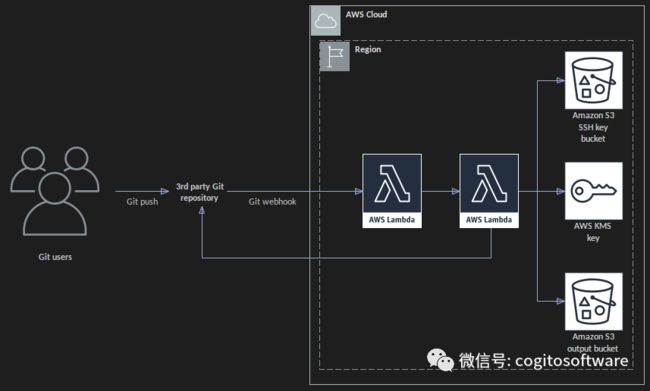Click the Region flag icon
The image size is (650, 391).
click(335, 56)
